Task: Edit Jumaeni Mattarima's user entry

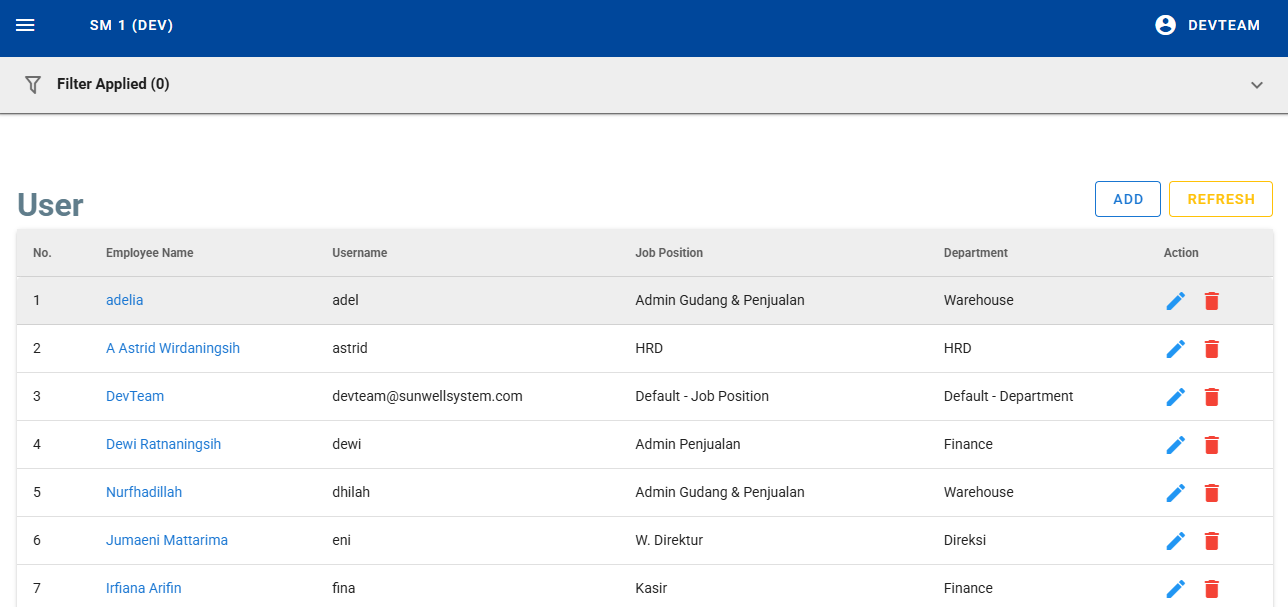Action: click(1176, 541)
